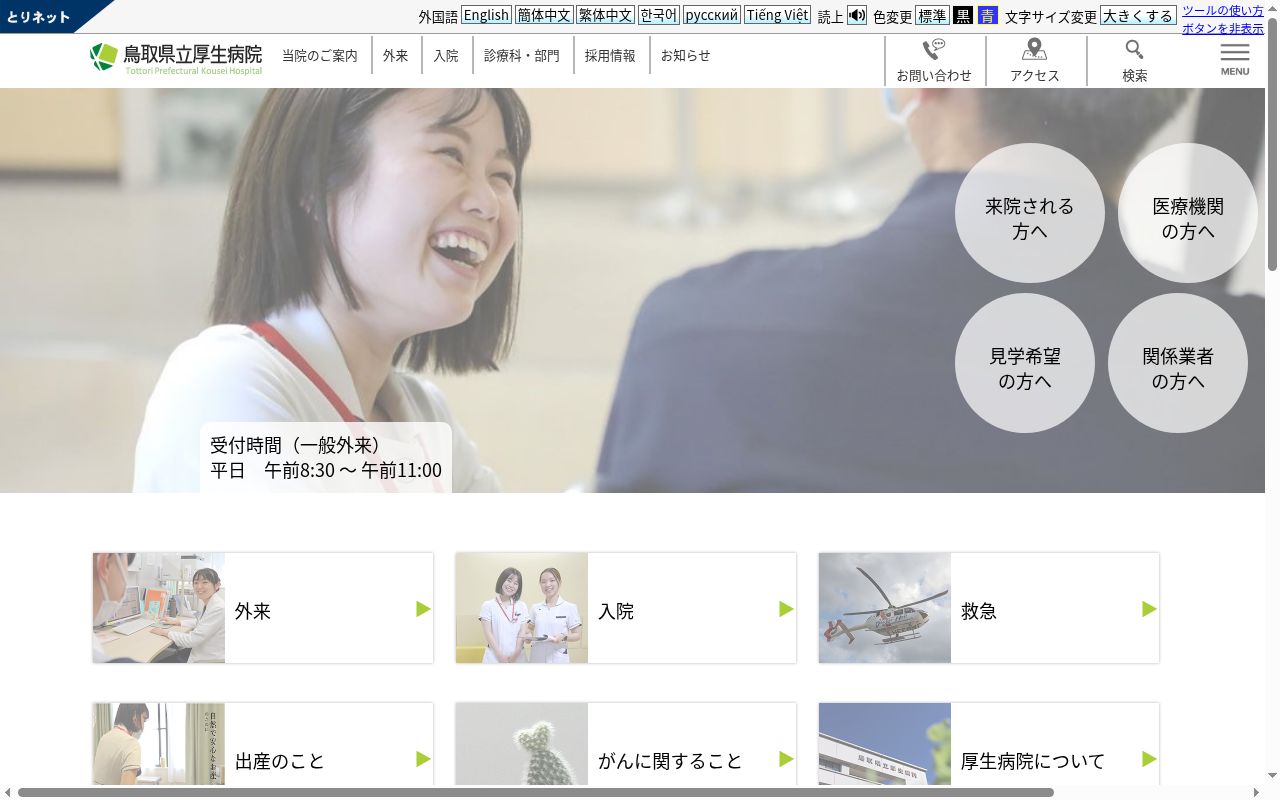Open 診療科・部門 menu
Screen dimensions: 1280x800
522,56
